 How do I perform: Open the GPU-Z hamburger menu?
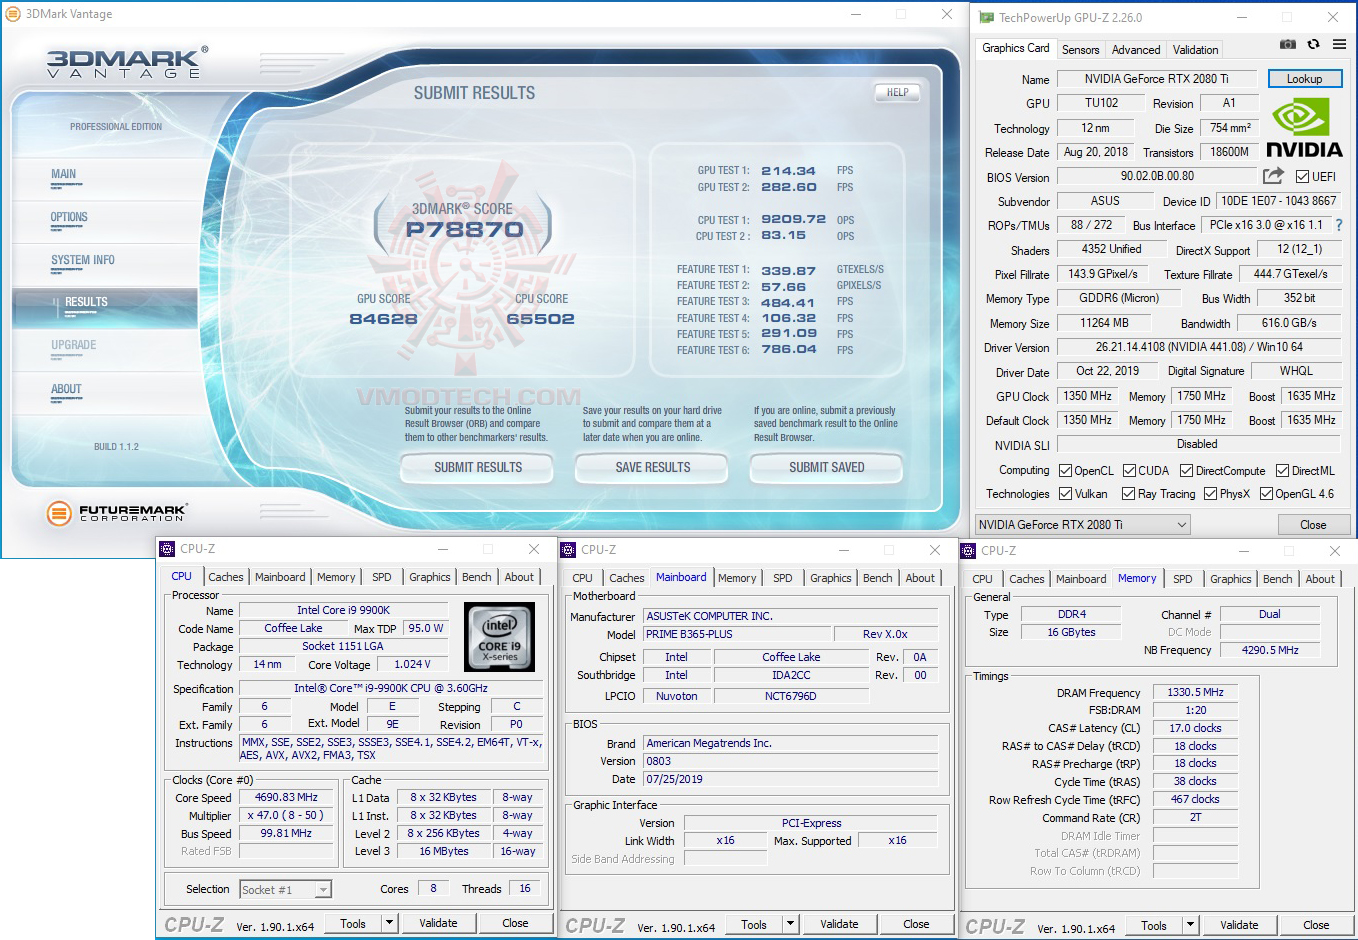click(1340, 44)
